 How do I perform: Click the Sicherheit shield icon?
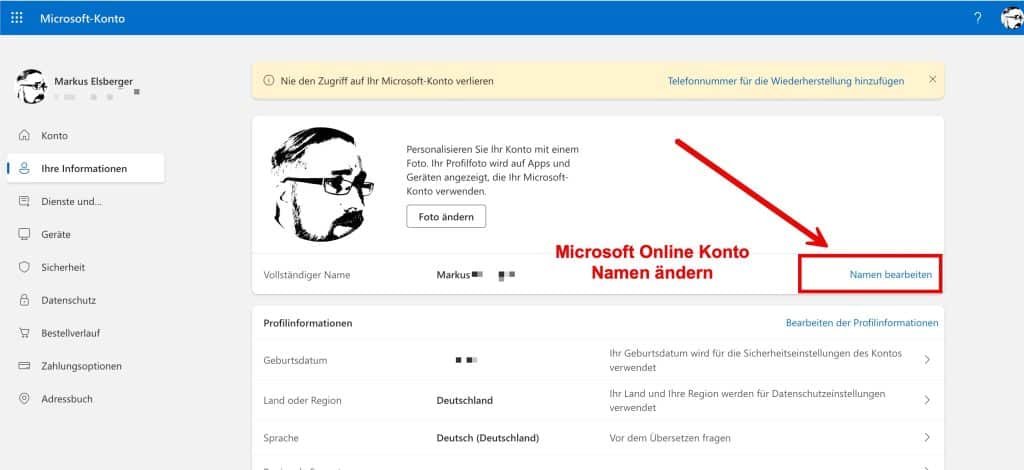pyautogui.click(x=24, y=267)
